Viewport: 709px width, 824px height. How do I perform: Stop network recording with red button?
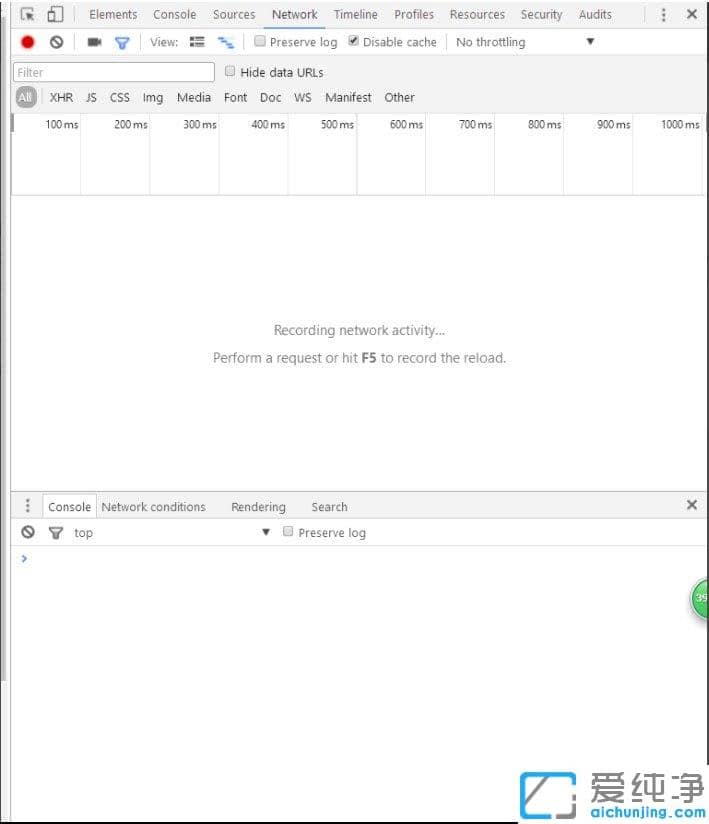[x=28, y=42]
